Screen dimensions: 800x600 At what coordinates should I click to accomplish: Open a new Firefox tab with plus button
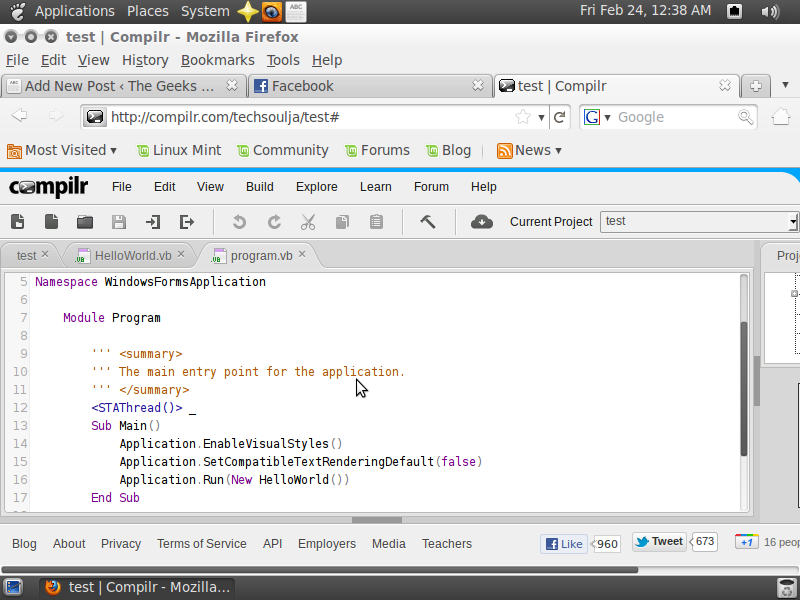click(756, 86)
